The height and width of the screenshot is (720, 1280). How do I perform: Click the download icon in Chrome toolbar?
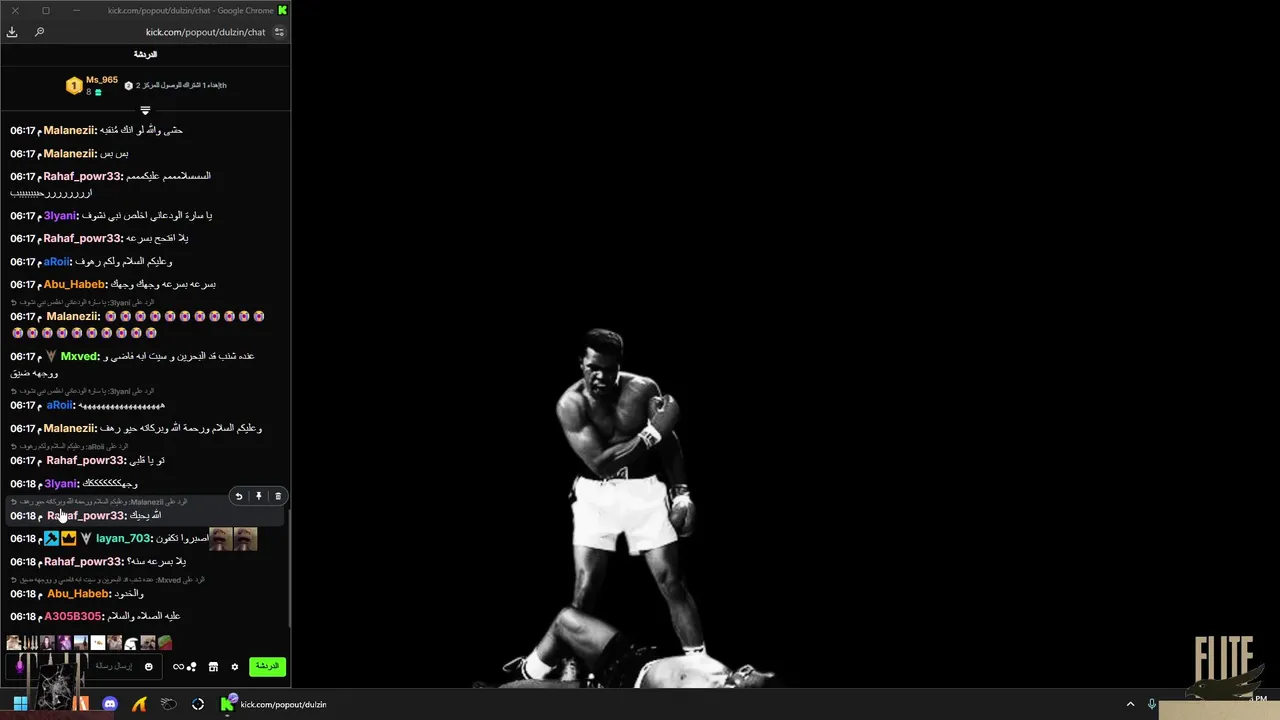[12, 32]
